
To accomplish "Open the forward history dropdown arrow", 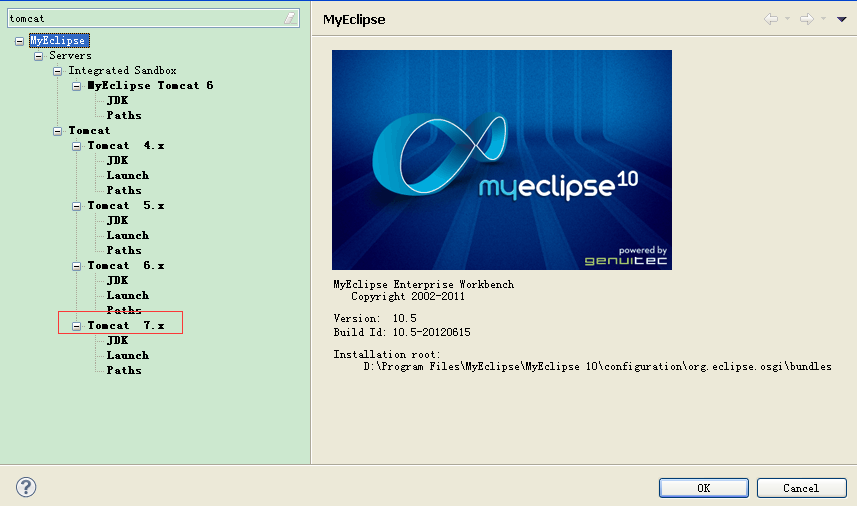I will (x=823, y=19).
